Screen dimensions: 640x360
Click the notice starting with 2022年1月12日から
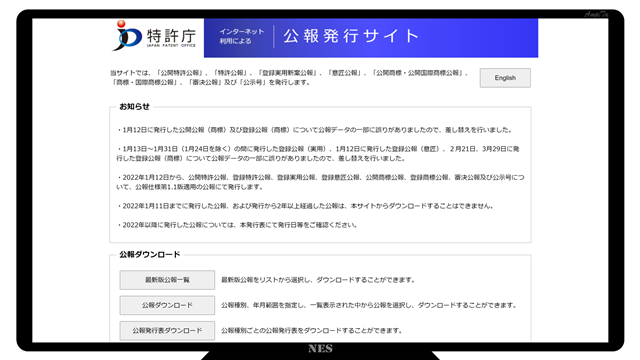(x=320, y=182)
